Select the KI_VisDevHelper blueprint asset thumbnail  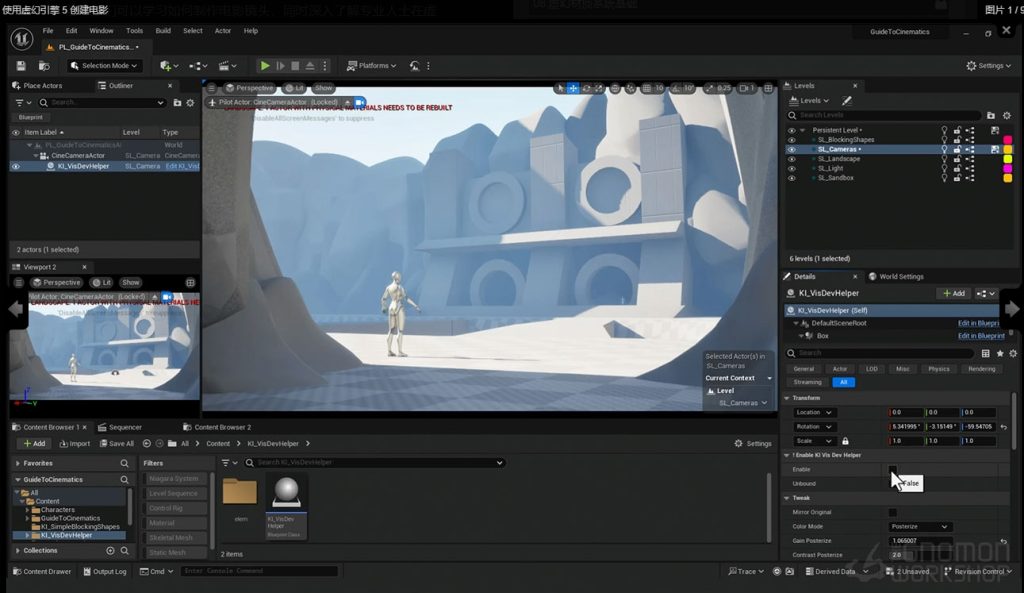[286, 507]
